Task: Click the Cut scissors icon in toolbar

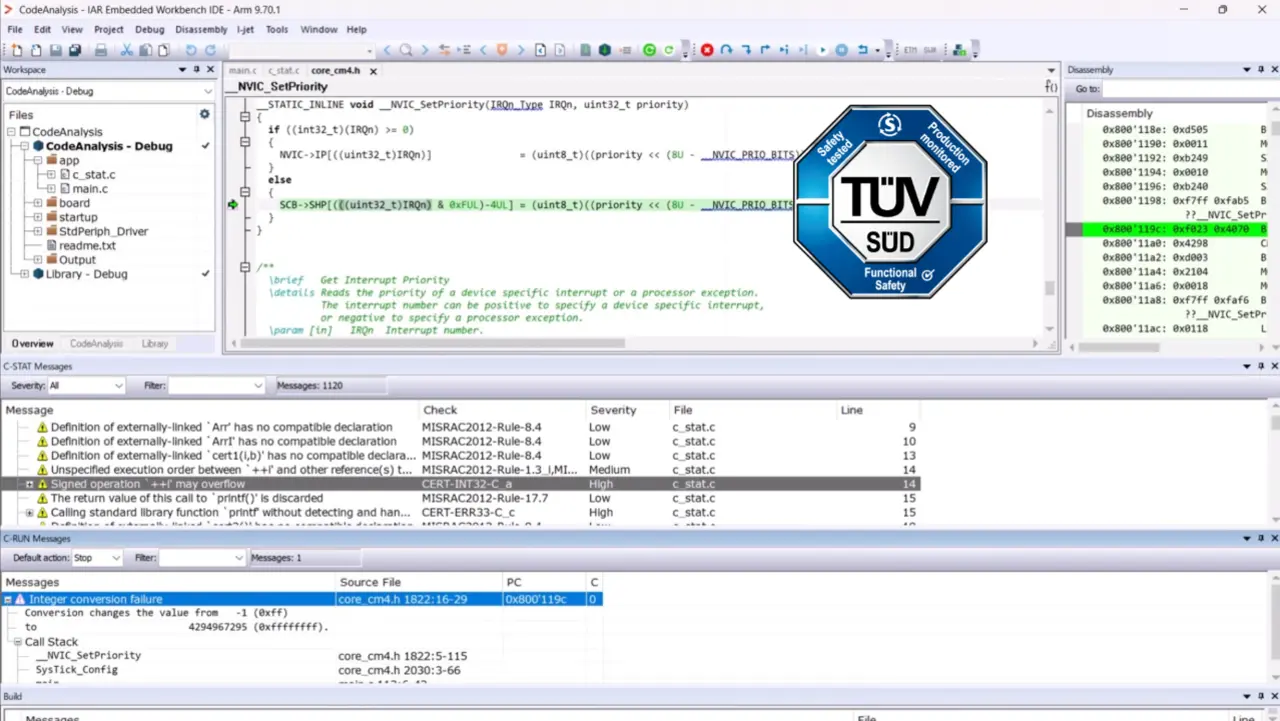Action: coord(127,50)
